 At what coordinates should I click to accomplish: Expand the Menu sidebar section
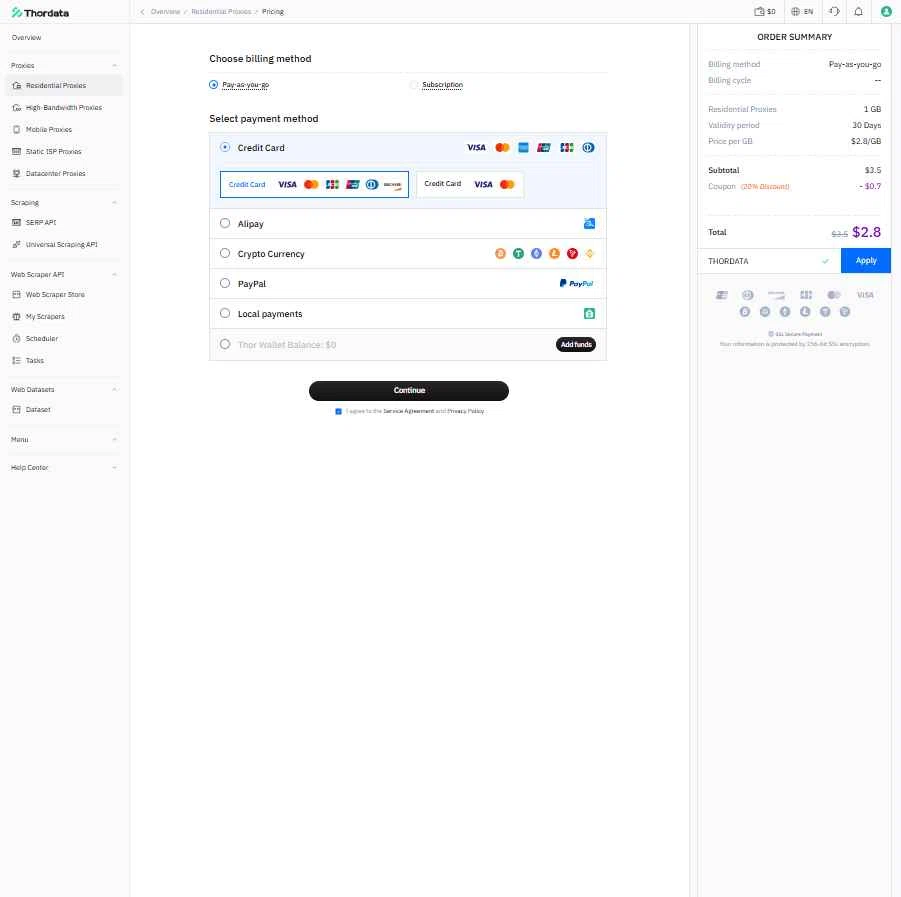tap(114, 440)
